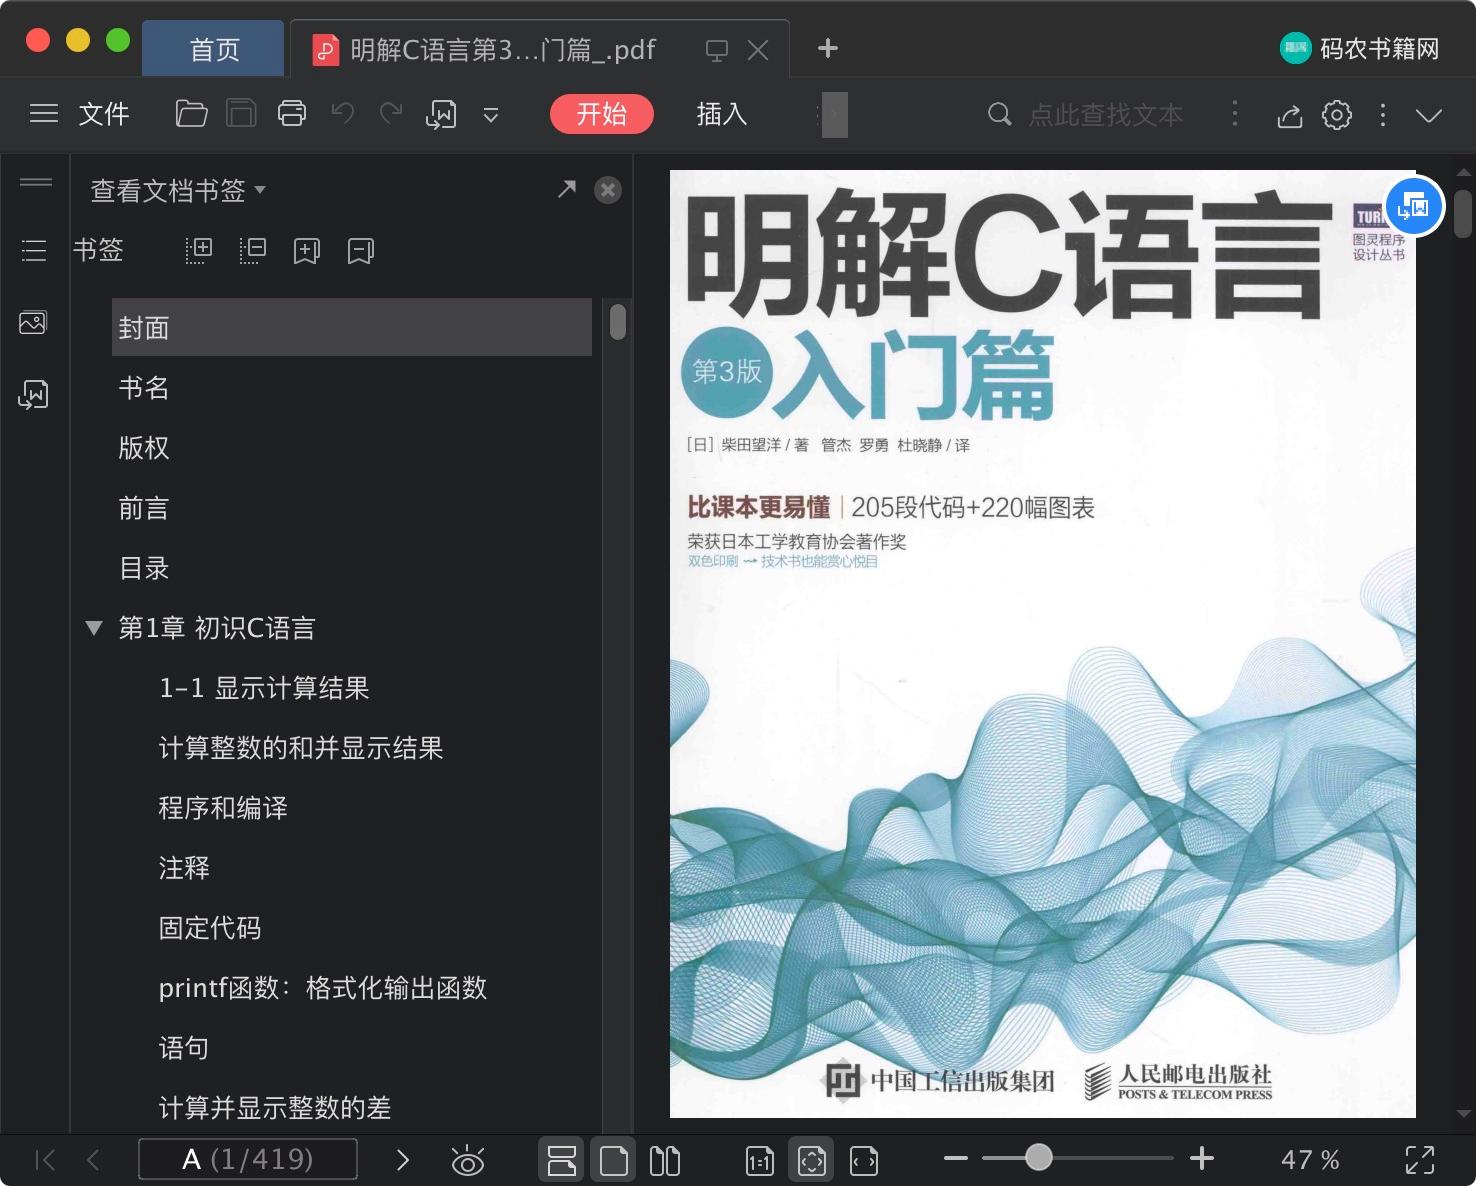This screenshot has height=1186, width=1476.
Task: Open the thumbnails sidebar icon
Action: (33, 323)
